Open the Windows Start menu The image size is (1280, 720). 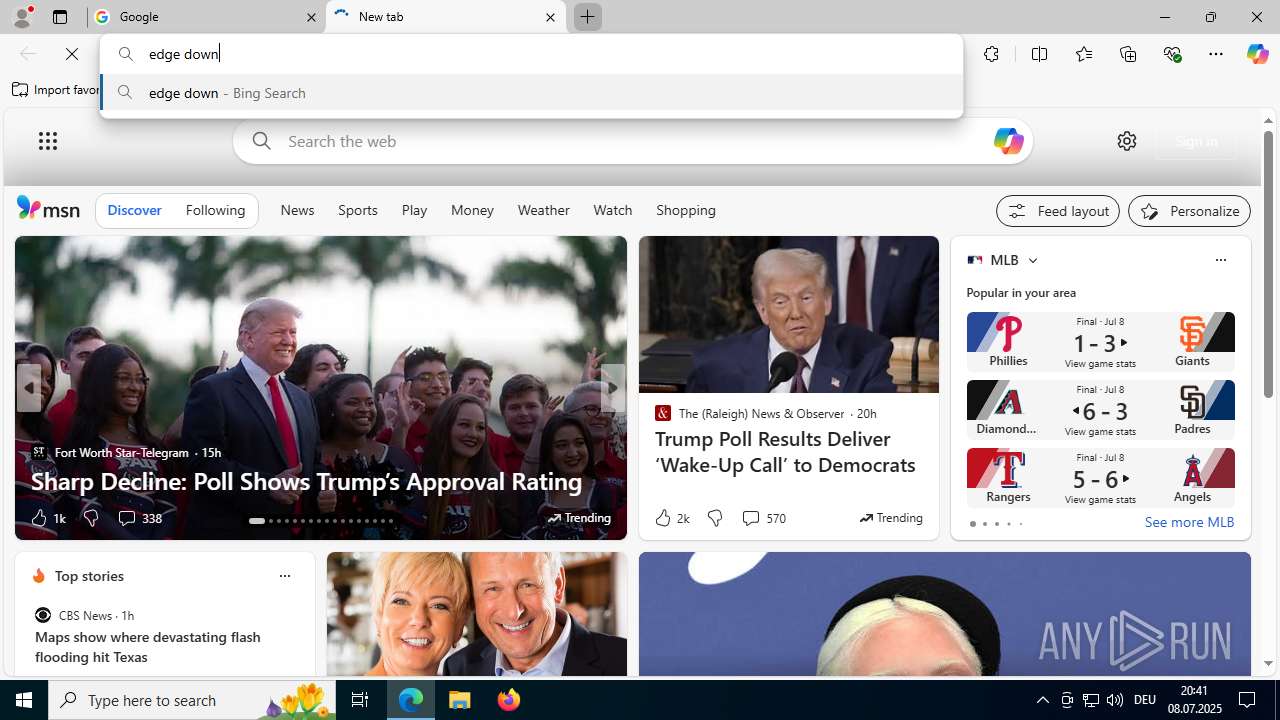(x=24, y=700)
